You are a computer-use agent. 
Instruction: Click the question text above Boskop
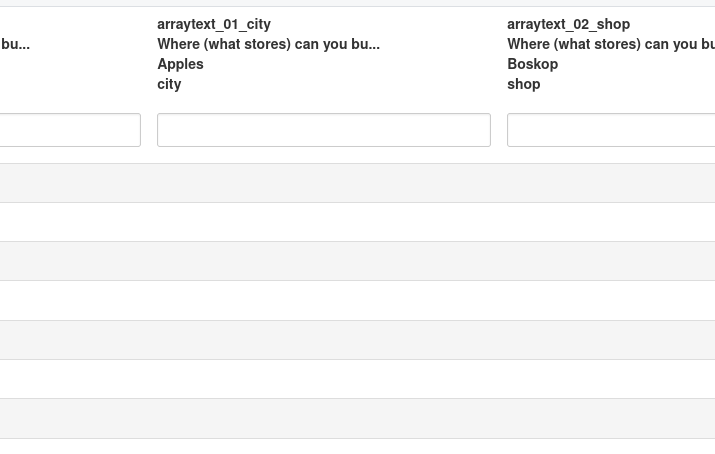(610, 44)
